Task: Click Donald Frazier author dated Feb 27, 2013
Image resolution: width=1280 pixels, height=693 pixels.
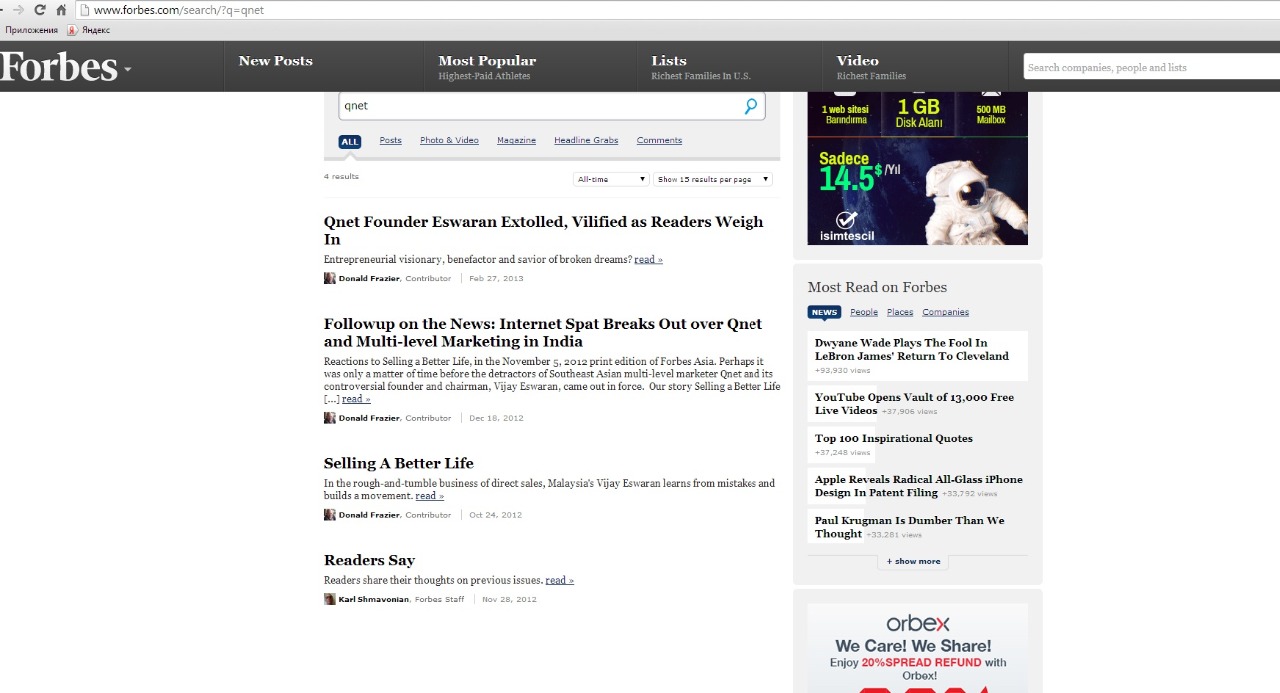Action: (369, 278)
